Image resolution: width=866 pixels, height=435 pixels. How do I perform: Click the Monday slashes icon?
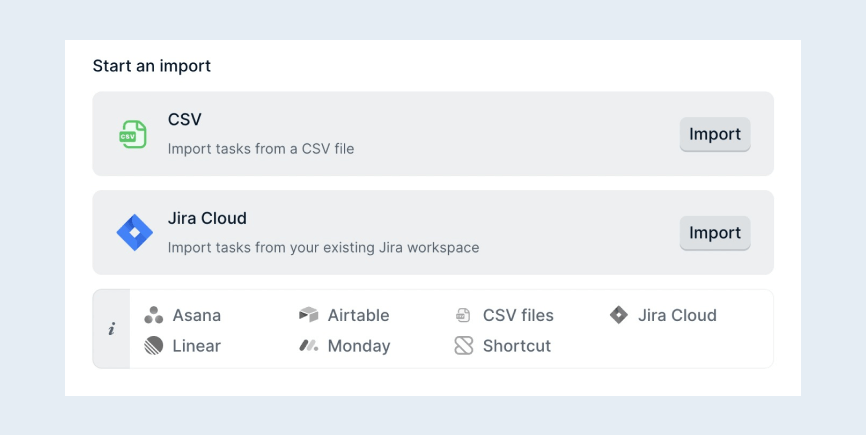coord(309,346)
